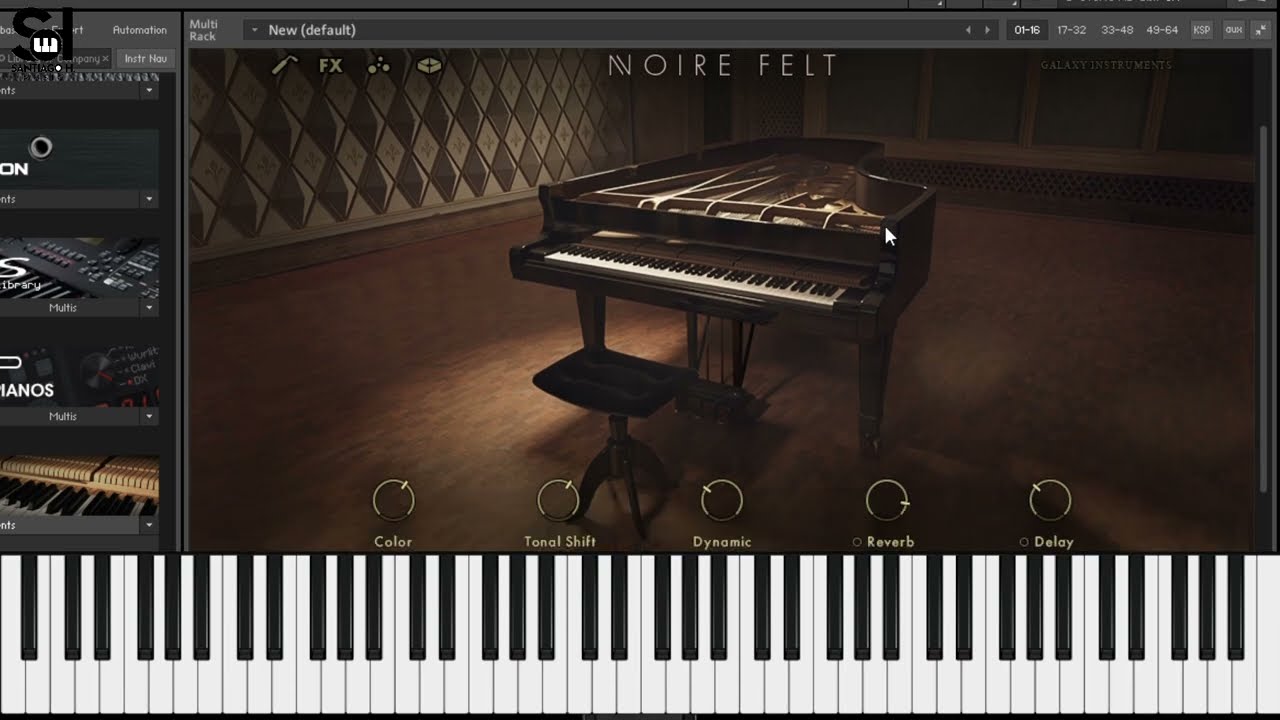1280x720 pixels.
Task: Expand the topmost library dropdown arrow in sidebar
Action: 149,90
